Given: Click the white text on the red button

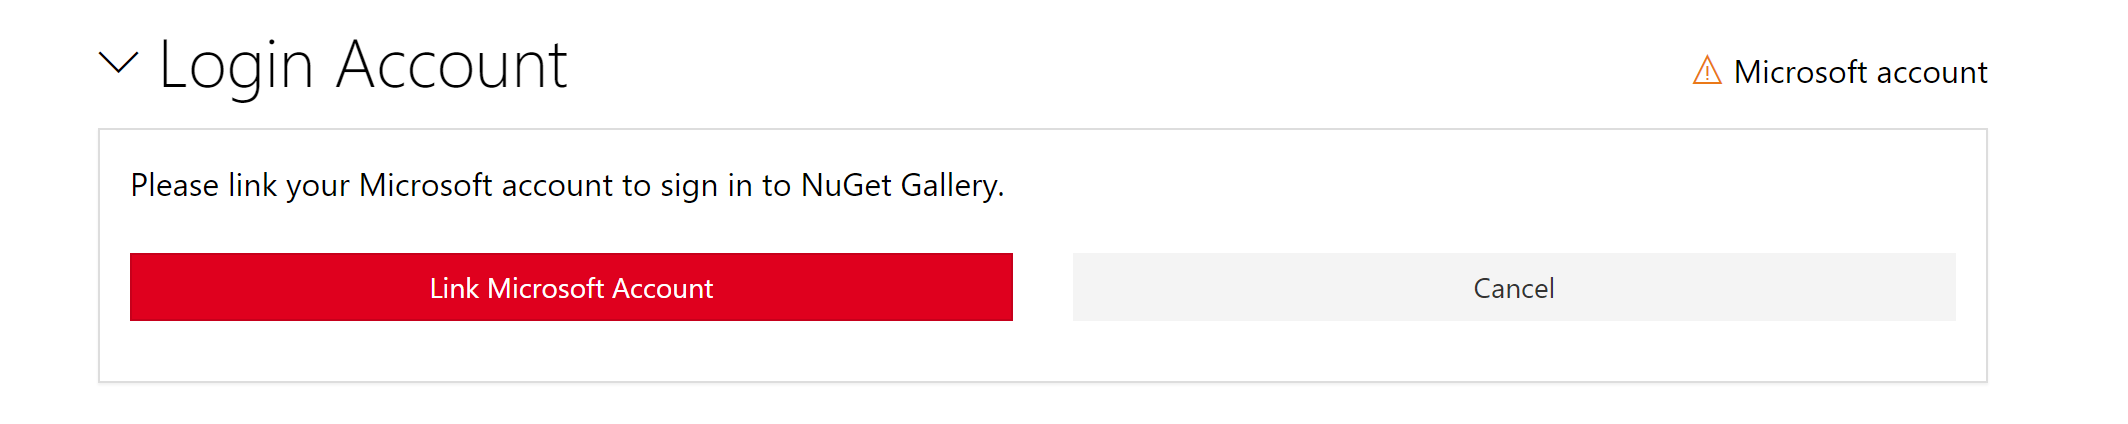Looking at the screenshot, I should pos(571,288).
